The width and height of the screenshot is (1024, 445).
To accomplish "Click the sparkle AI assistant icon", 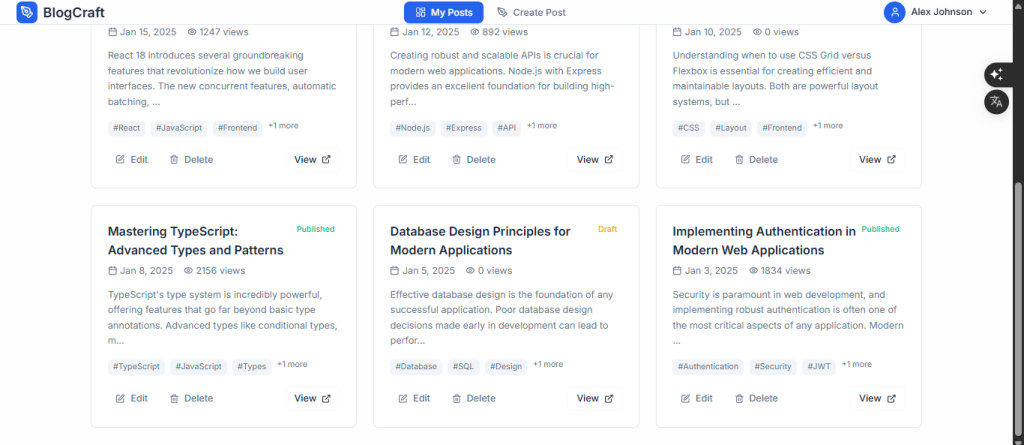I will pyautogui.click(x=996, y=75).
